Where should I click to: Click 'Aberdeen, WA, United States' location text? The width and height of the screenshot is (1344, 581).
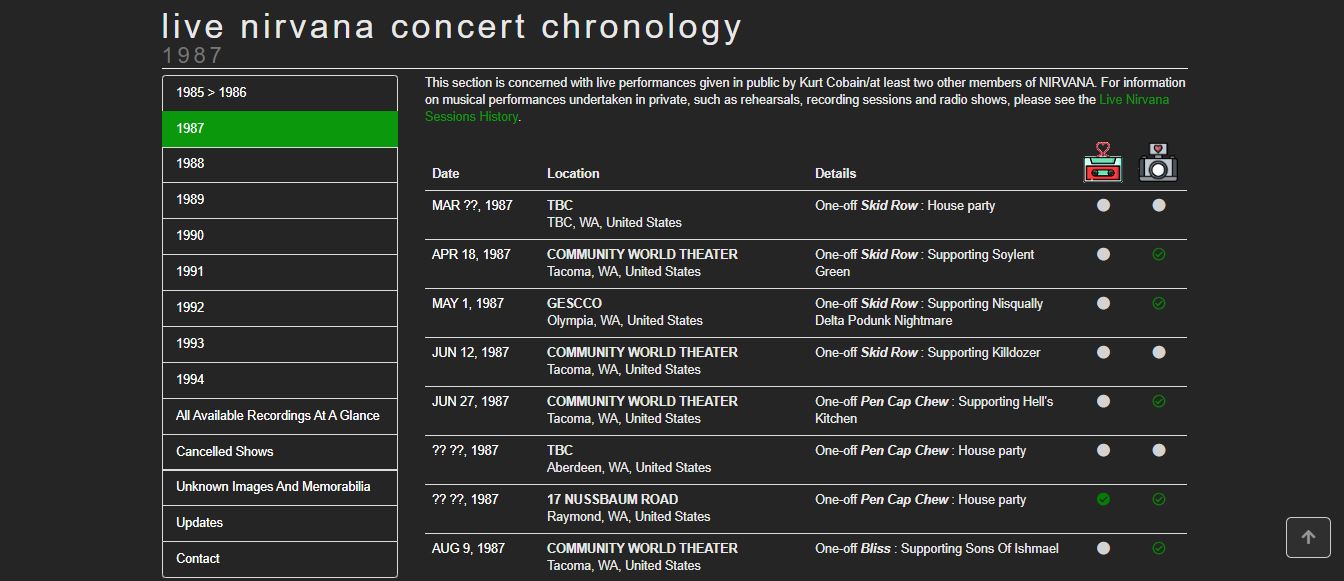[x=629, y=467]
